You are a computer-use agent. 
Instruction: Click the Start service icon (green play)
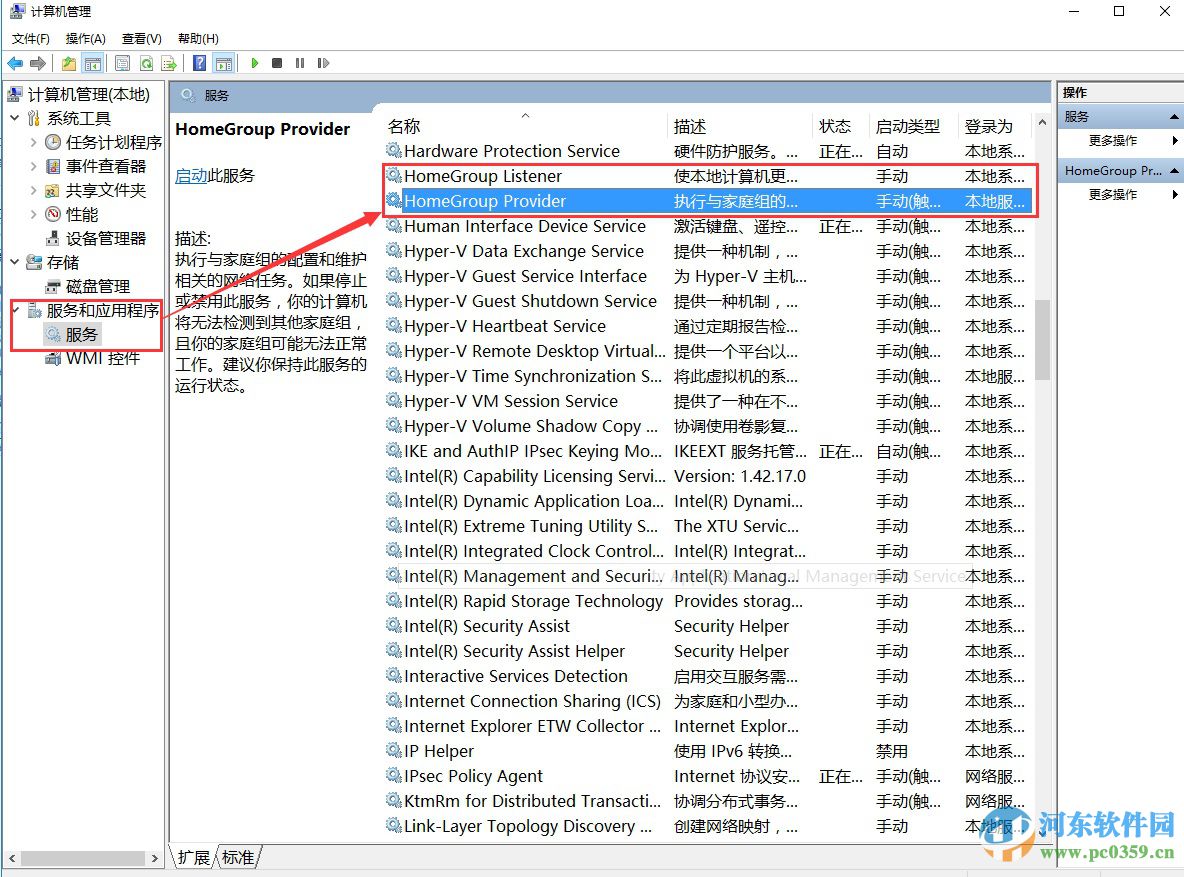point(255,63)
